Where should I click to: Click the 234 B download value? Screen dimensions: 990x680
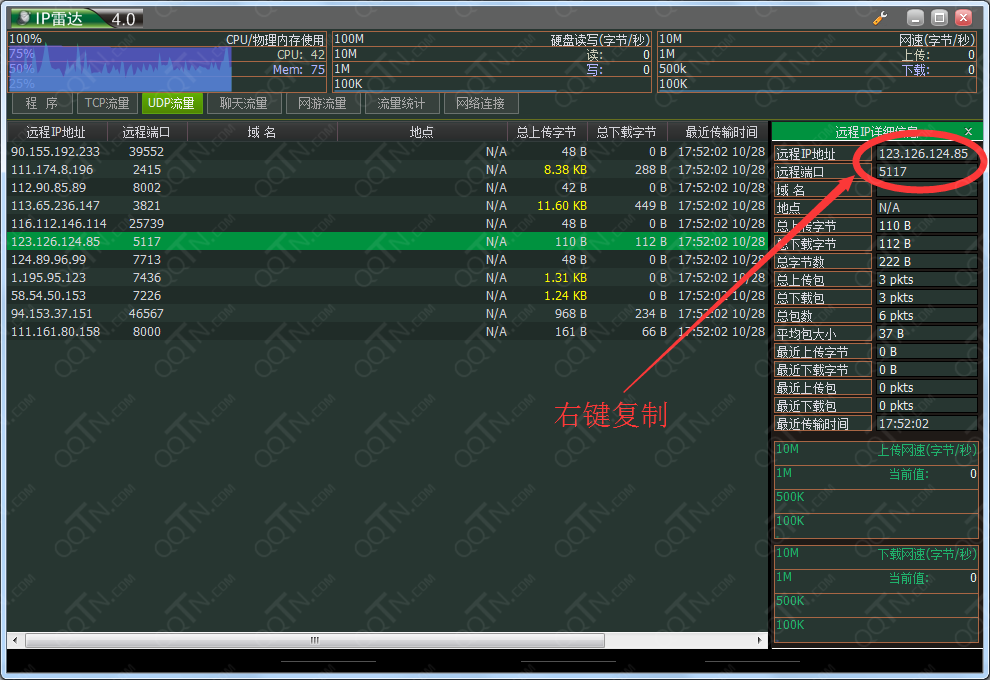click(650, 313)
